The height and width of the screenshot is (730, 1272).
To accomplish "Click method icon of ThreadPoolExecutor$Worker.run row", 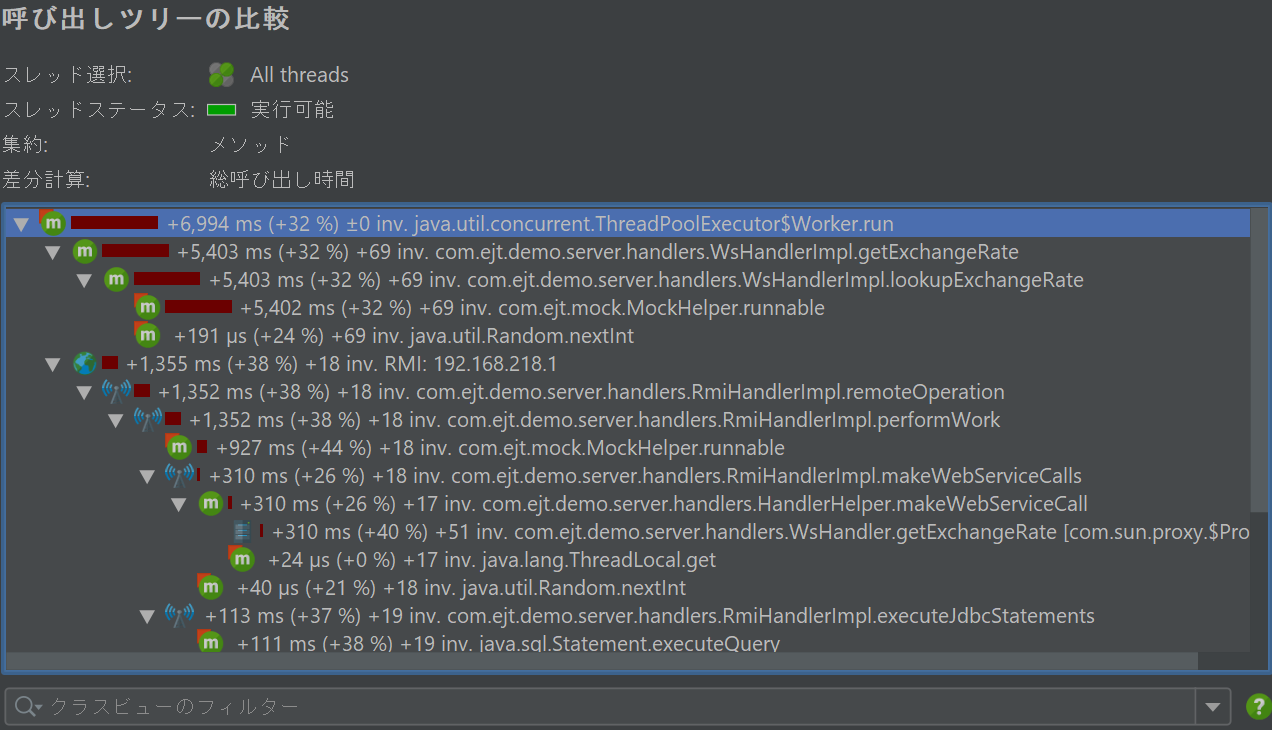I will [x=52, y=223].
